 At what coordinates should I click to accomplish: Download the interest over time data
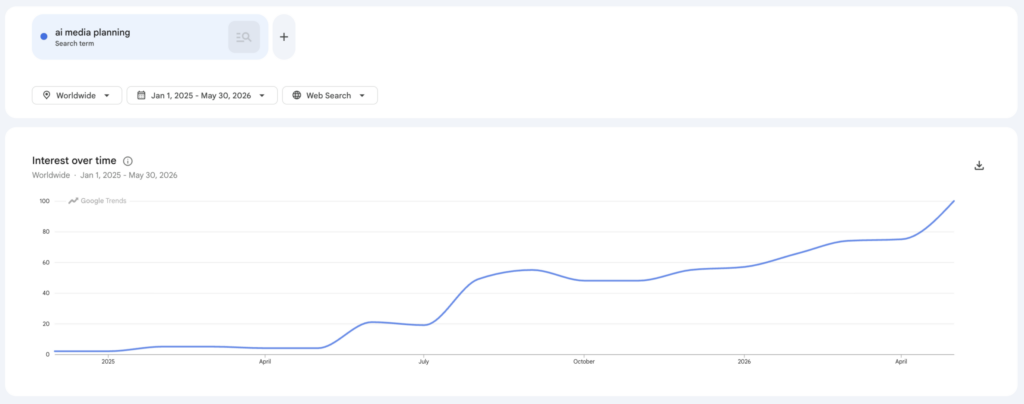(x=979, y=165)
